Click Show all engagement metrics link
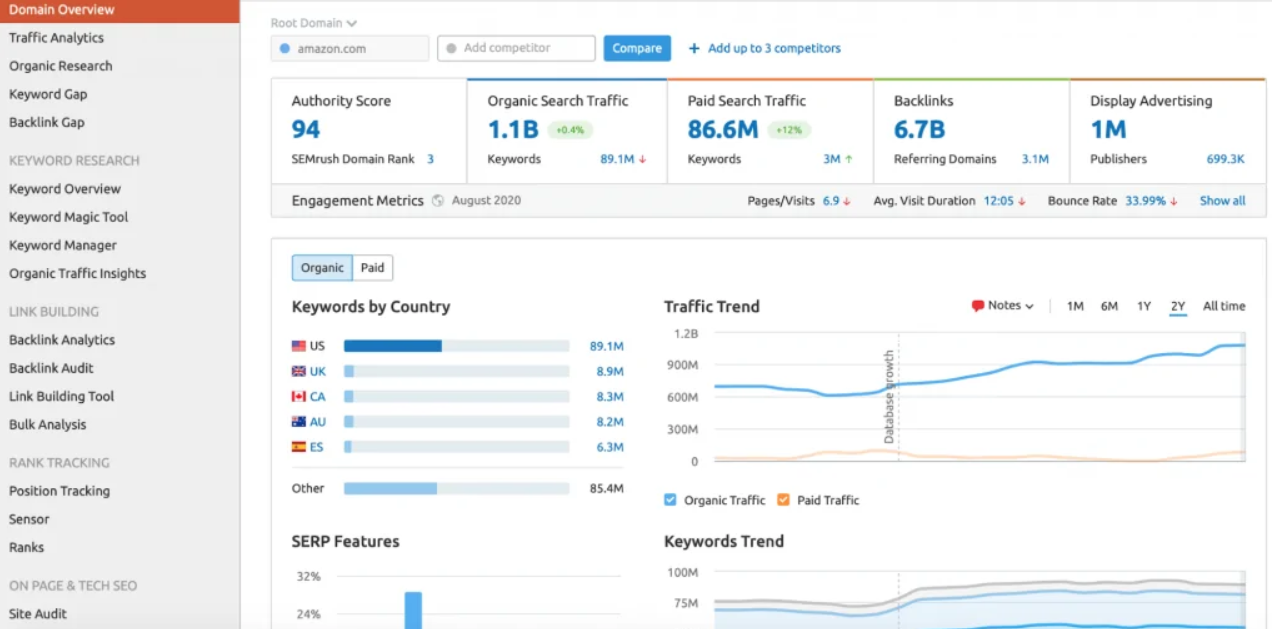 click(1222, 201)
